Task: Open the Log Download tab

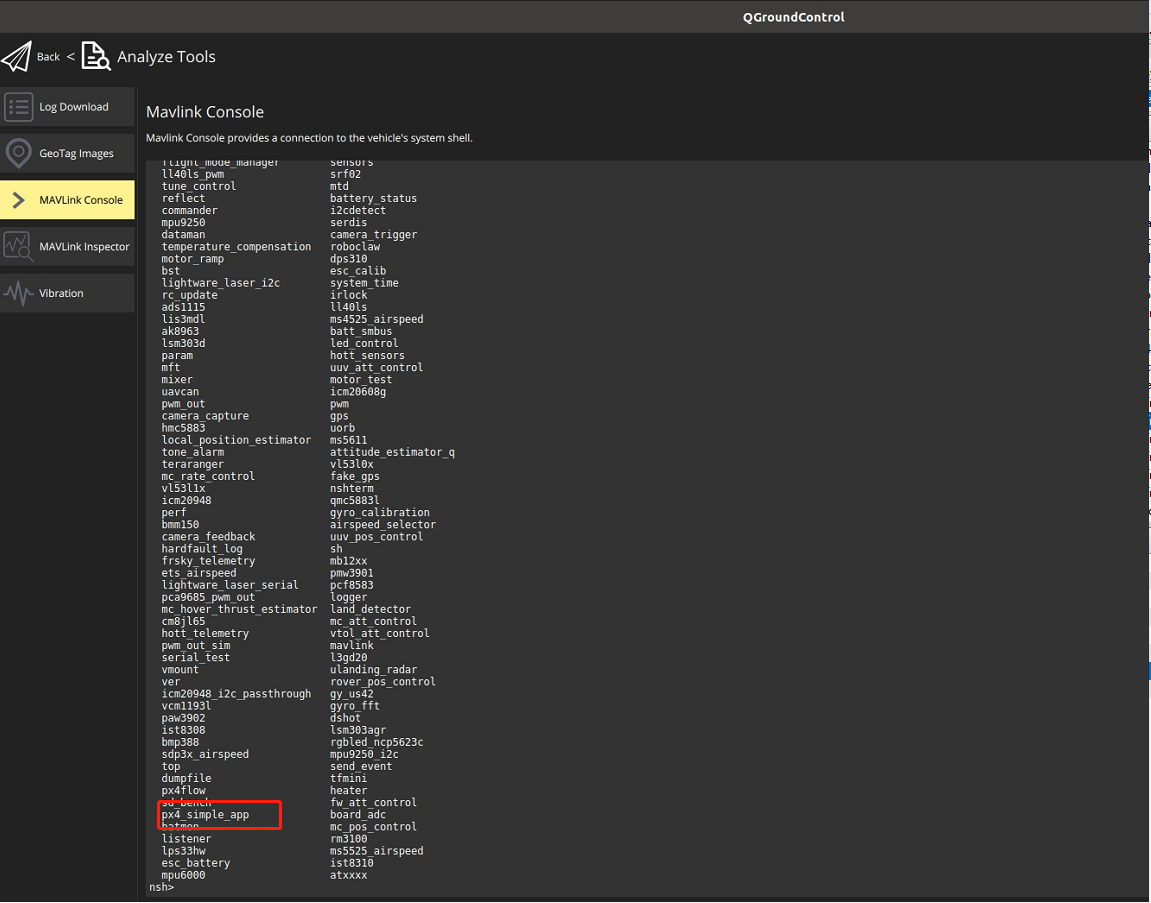Action: click(68, 106)
